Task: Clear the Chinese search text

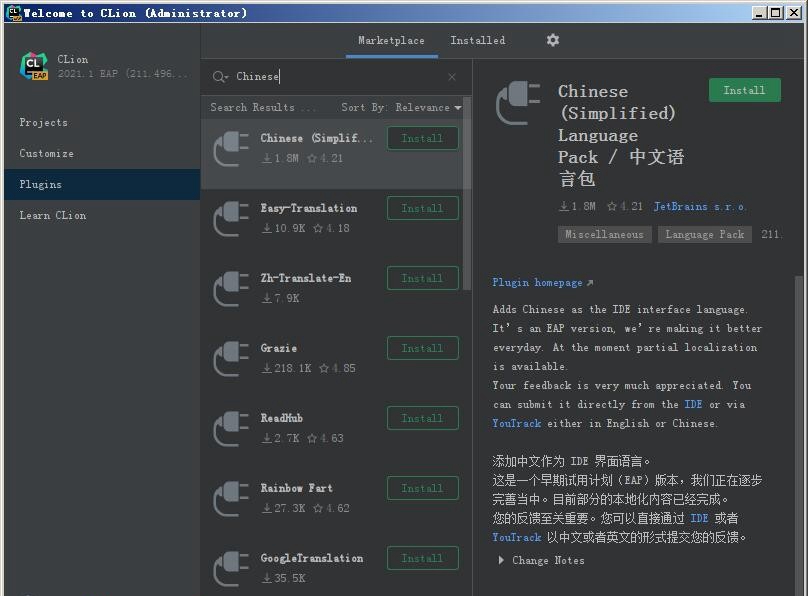Action: tap(452, 77)
